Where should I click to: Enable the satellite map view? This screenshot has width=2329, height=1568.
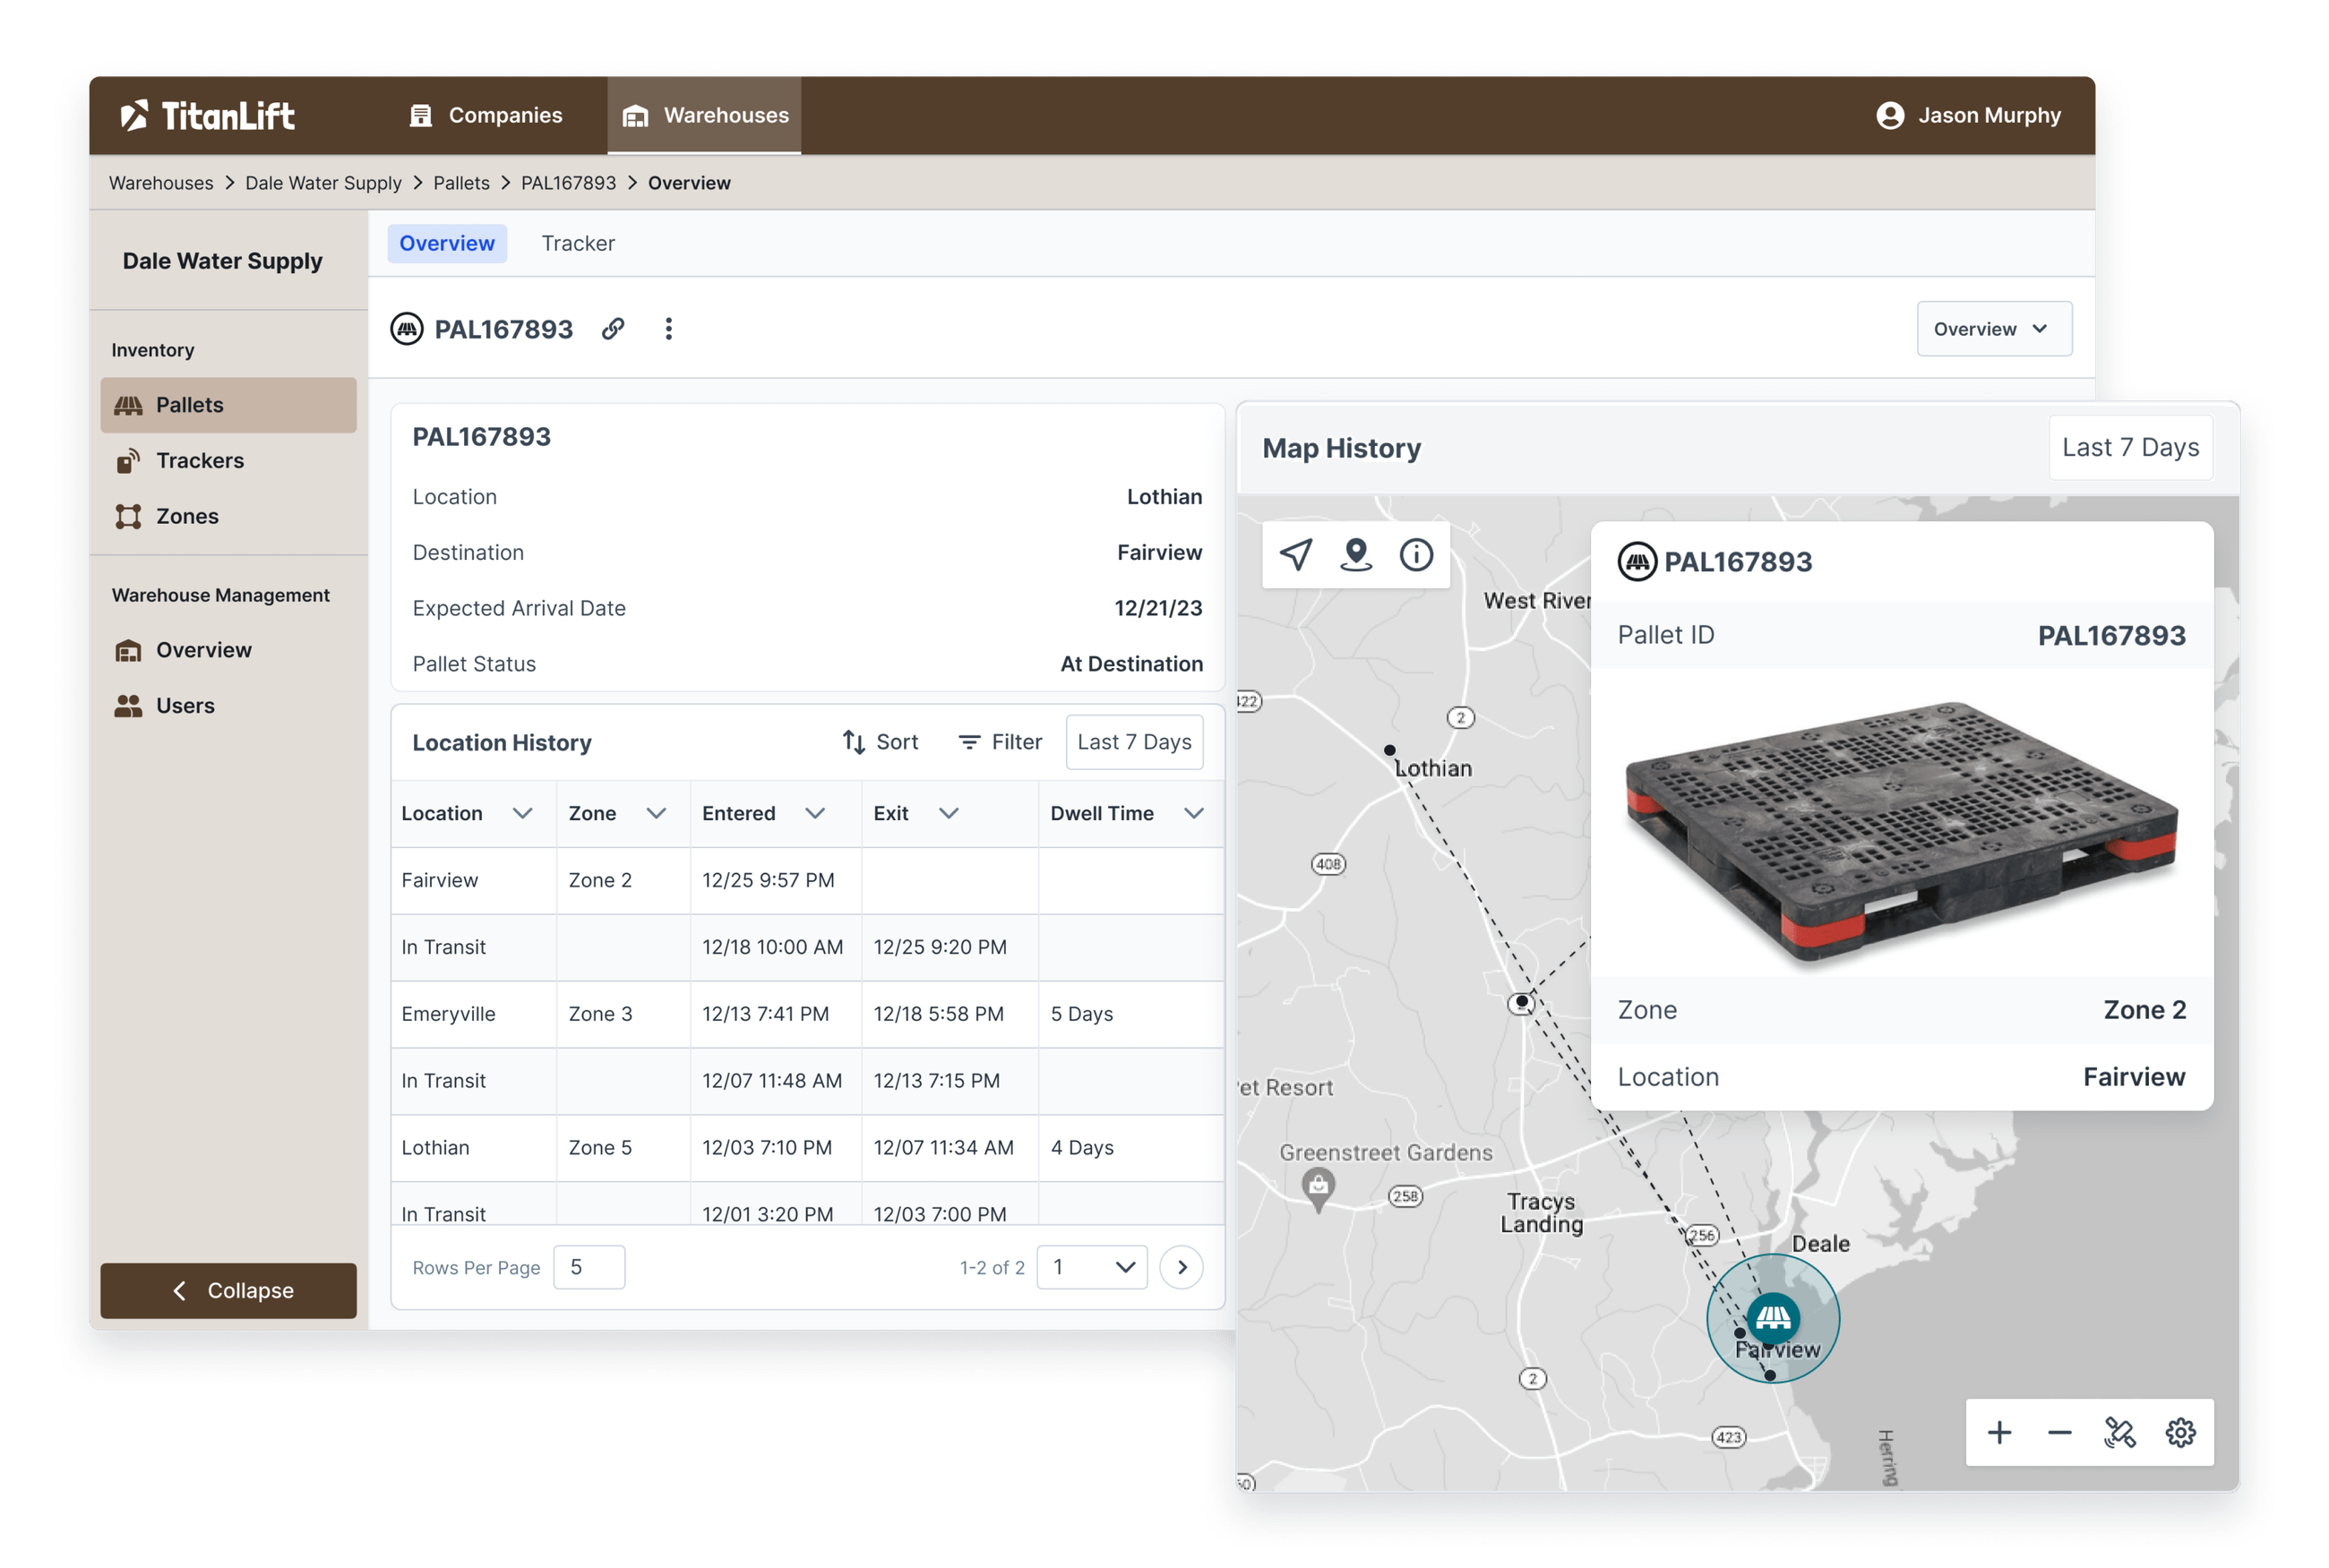pos(2121,1432)
